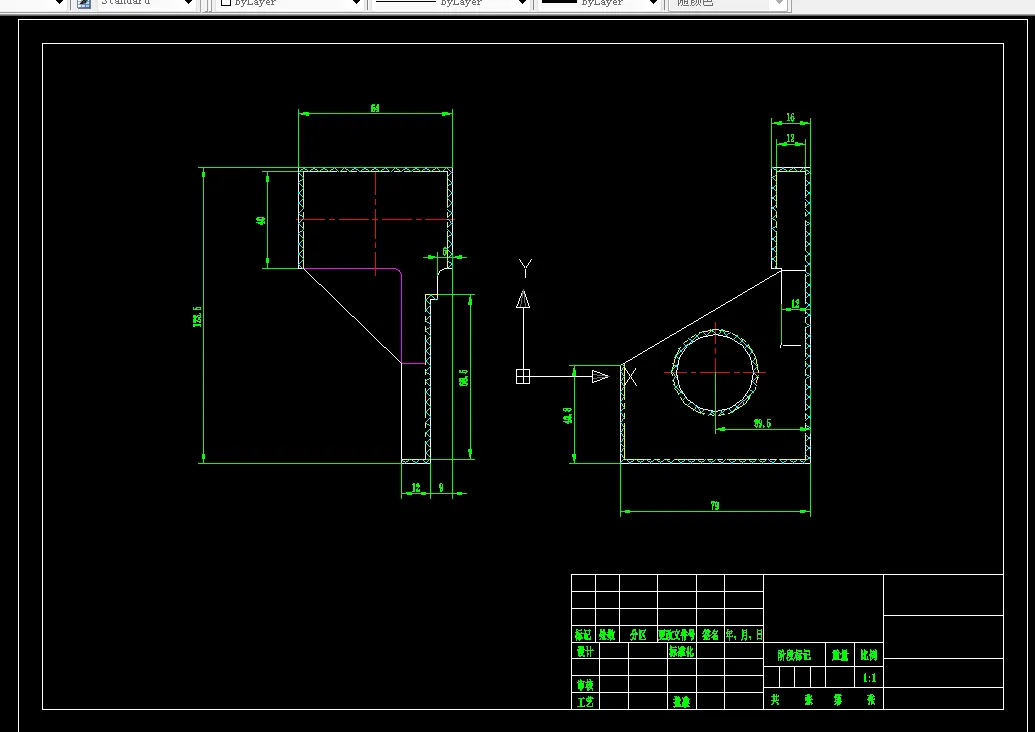The height and width of the screenshot is (732, 1035).
Task: Click the 1:1 scale value
Action: tap(869, 678)
